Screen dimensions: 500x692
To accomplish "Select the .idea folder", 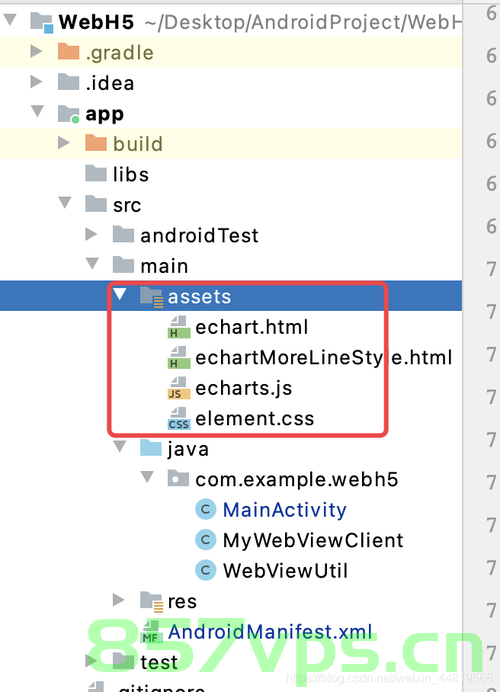I will [x=110, y=83].
